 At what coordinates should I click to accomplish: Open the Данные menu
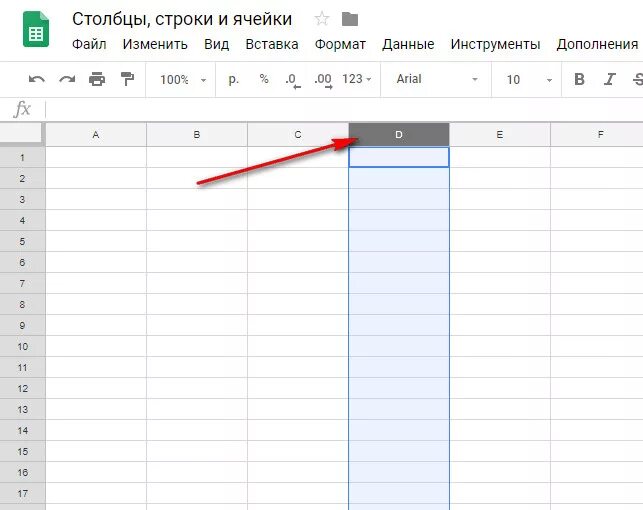[408, 44]
